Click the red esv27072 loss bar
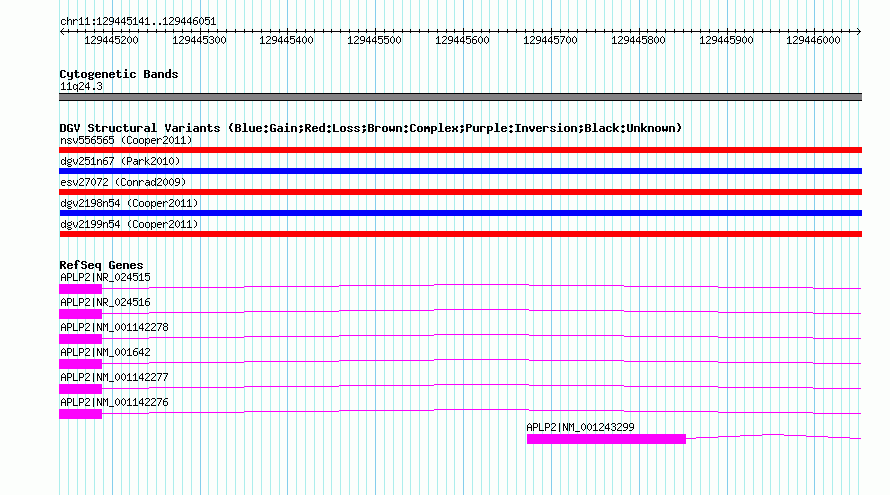The height and width of the screenshot is (495, 890). [x=460, y=192]
